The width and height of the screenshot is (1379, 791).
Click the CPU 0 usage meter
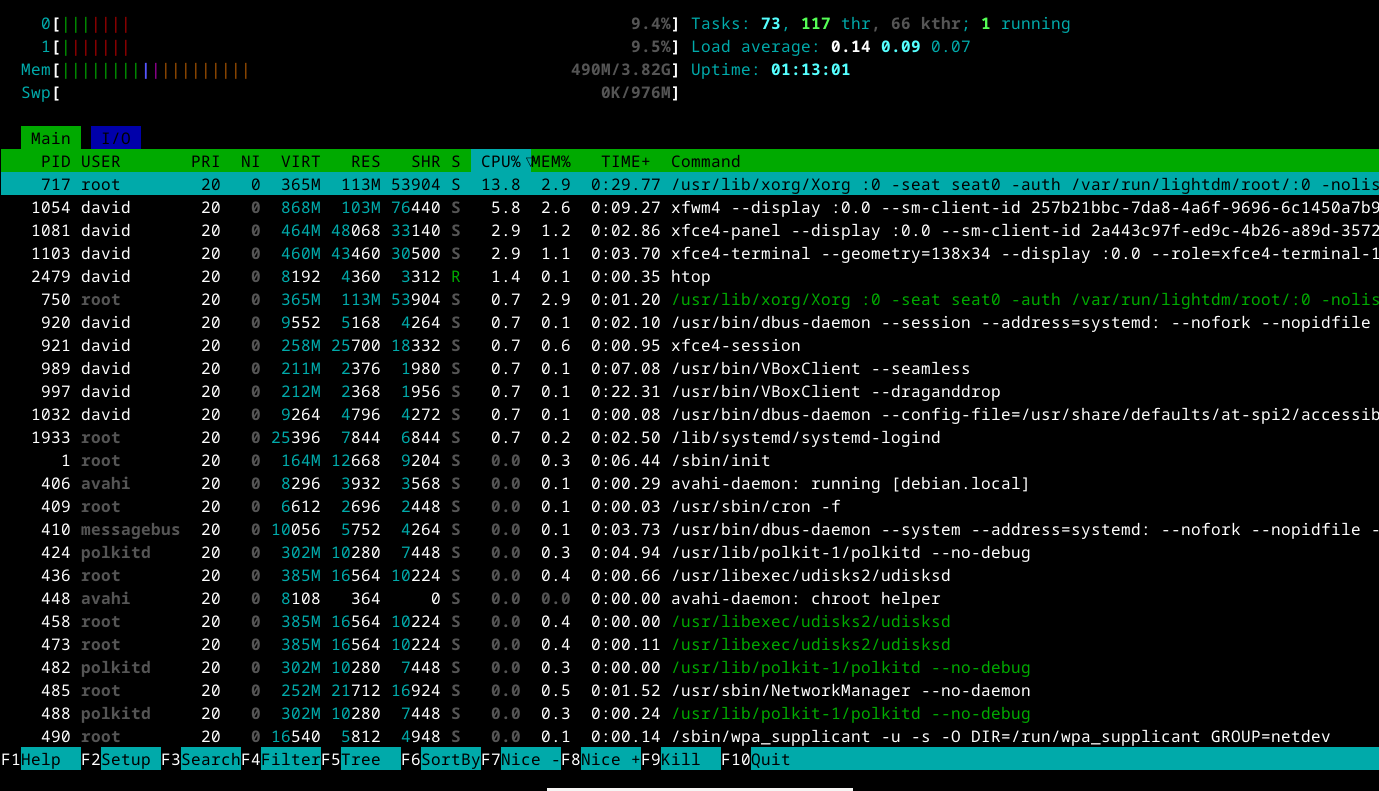360,24
